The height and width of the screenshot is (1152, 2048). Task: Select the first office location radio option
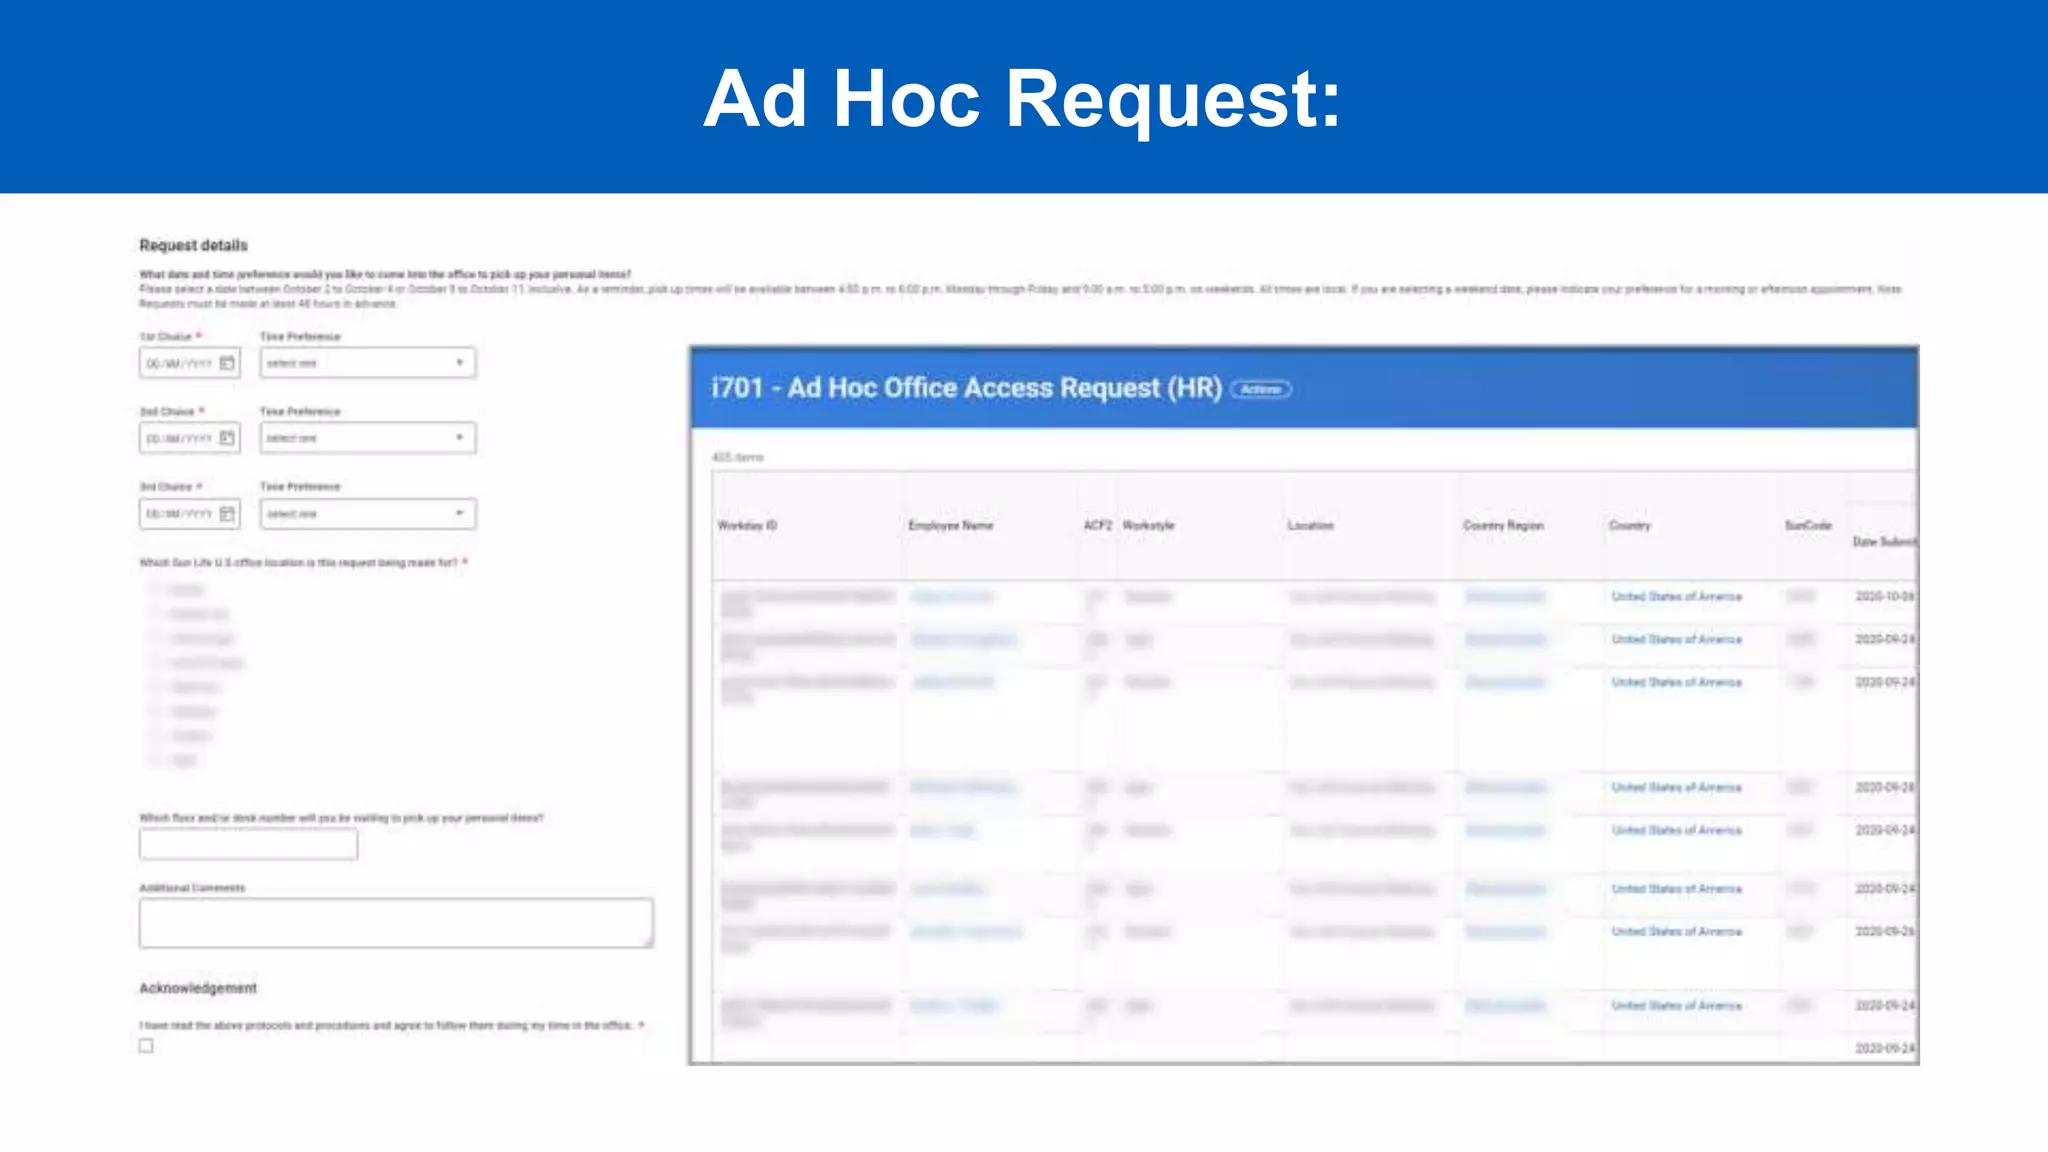(156, 590)
